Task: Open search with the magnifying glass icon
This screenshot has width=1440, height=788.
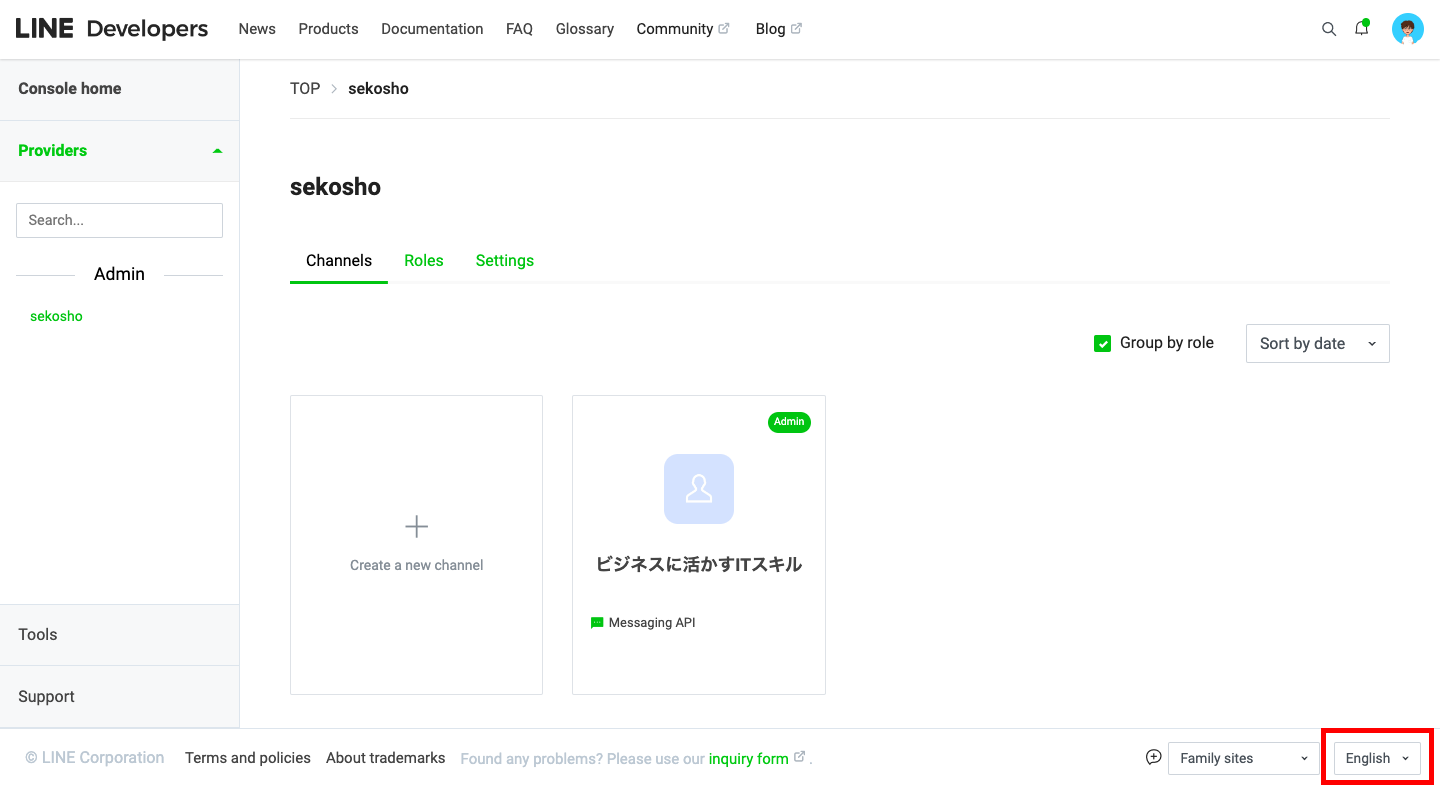Action: coord(1329,28)
